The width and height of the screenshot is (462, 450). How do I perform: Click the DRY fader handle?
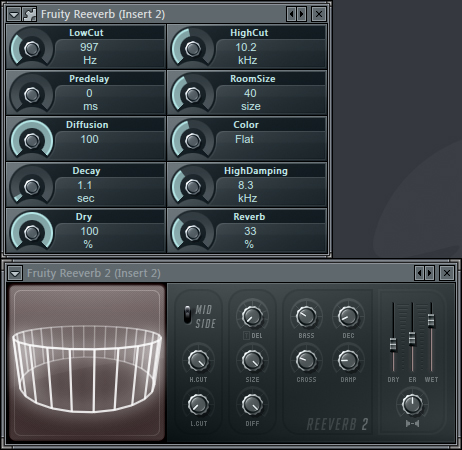pos(393,345)
